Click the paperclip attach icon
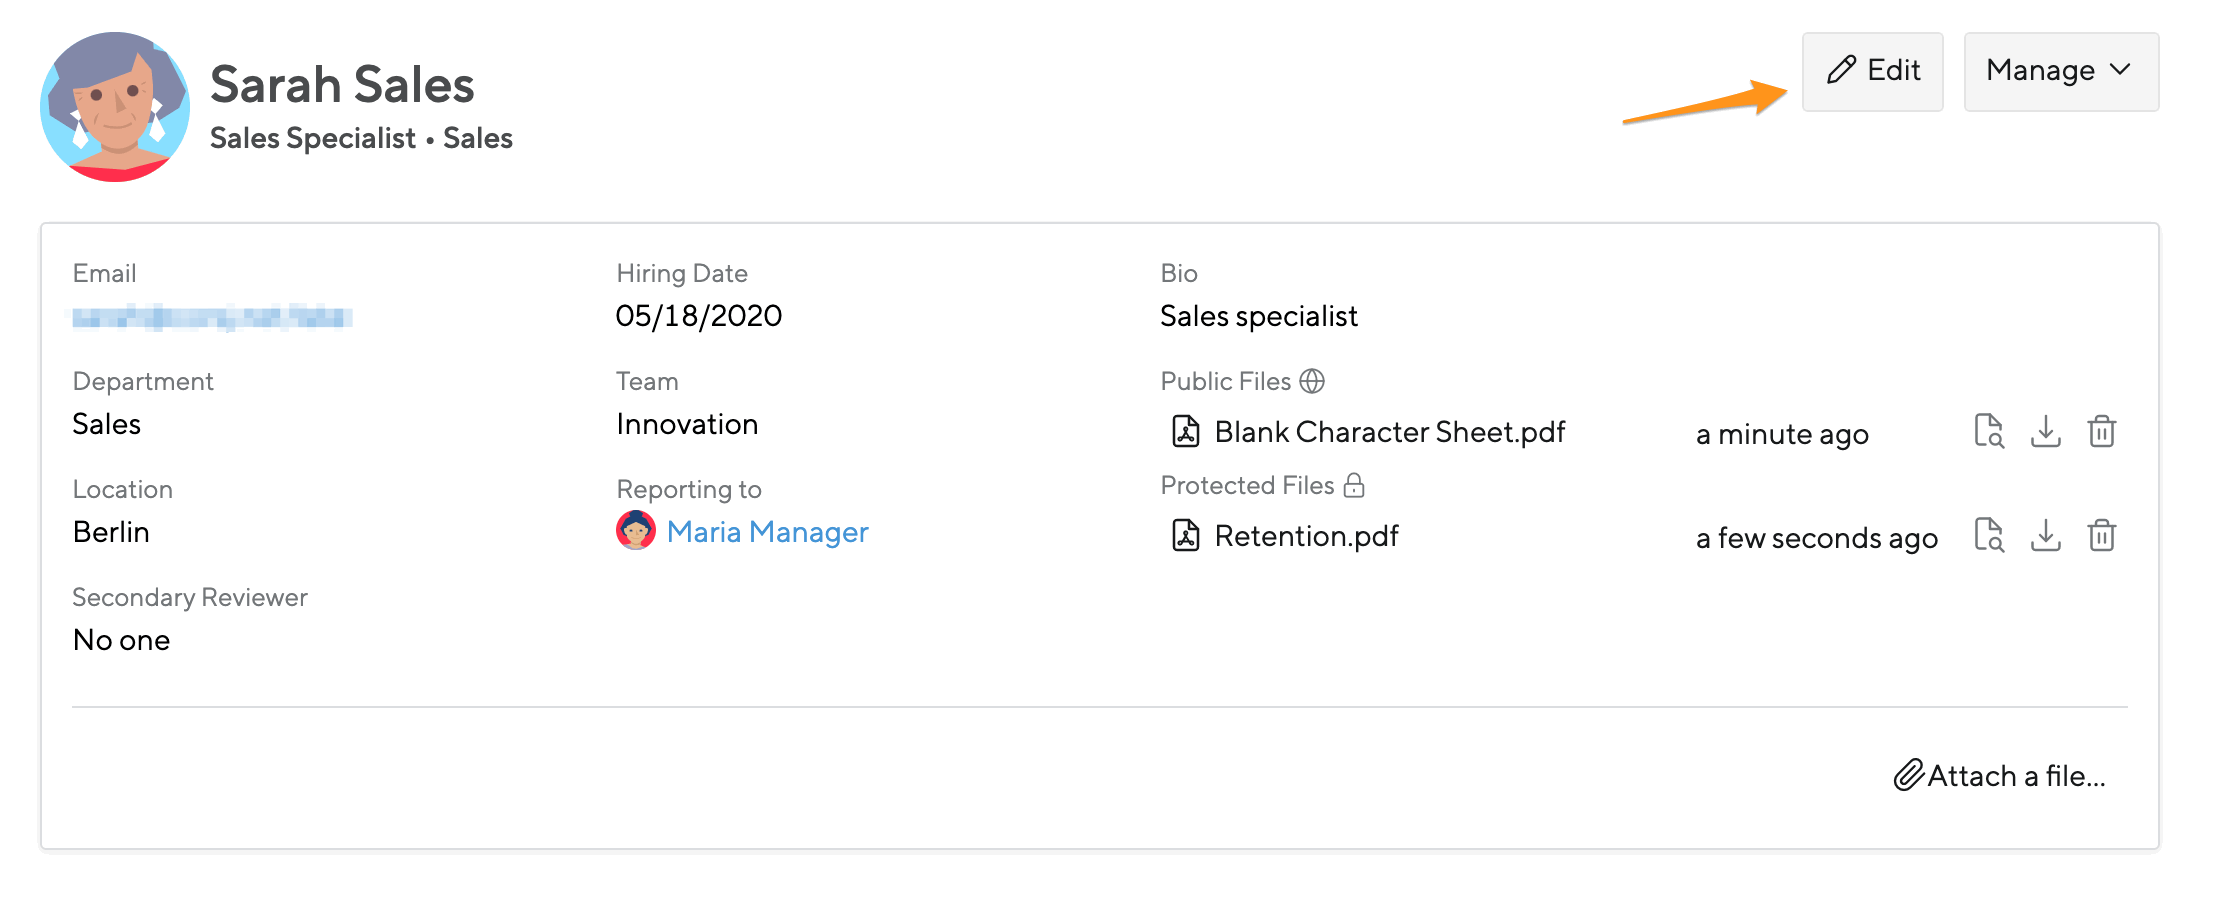Image resolution: width=2222 pixels, height=908 pixels. (x=1909, y=776)
